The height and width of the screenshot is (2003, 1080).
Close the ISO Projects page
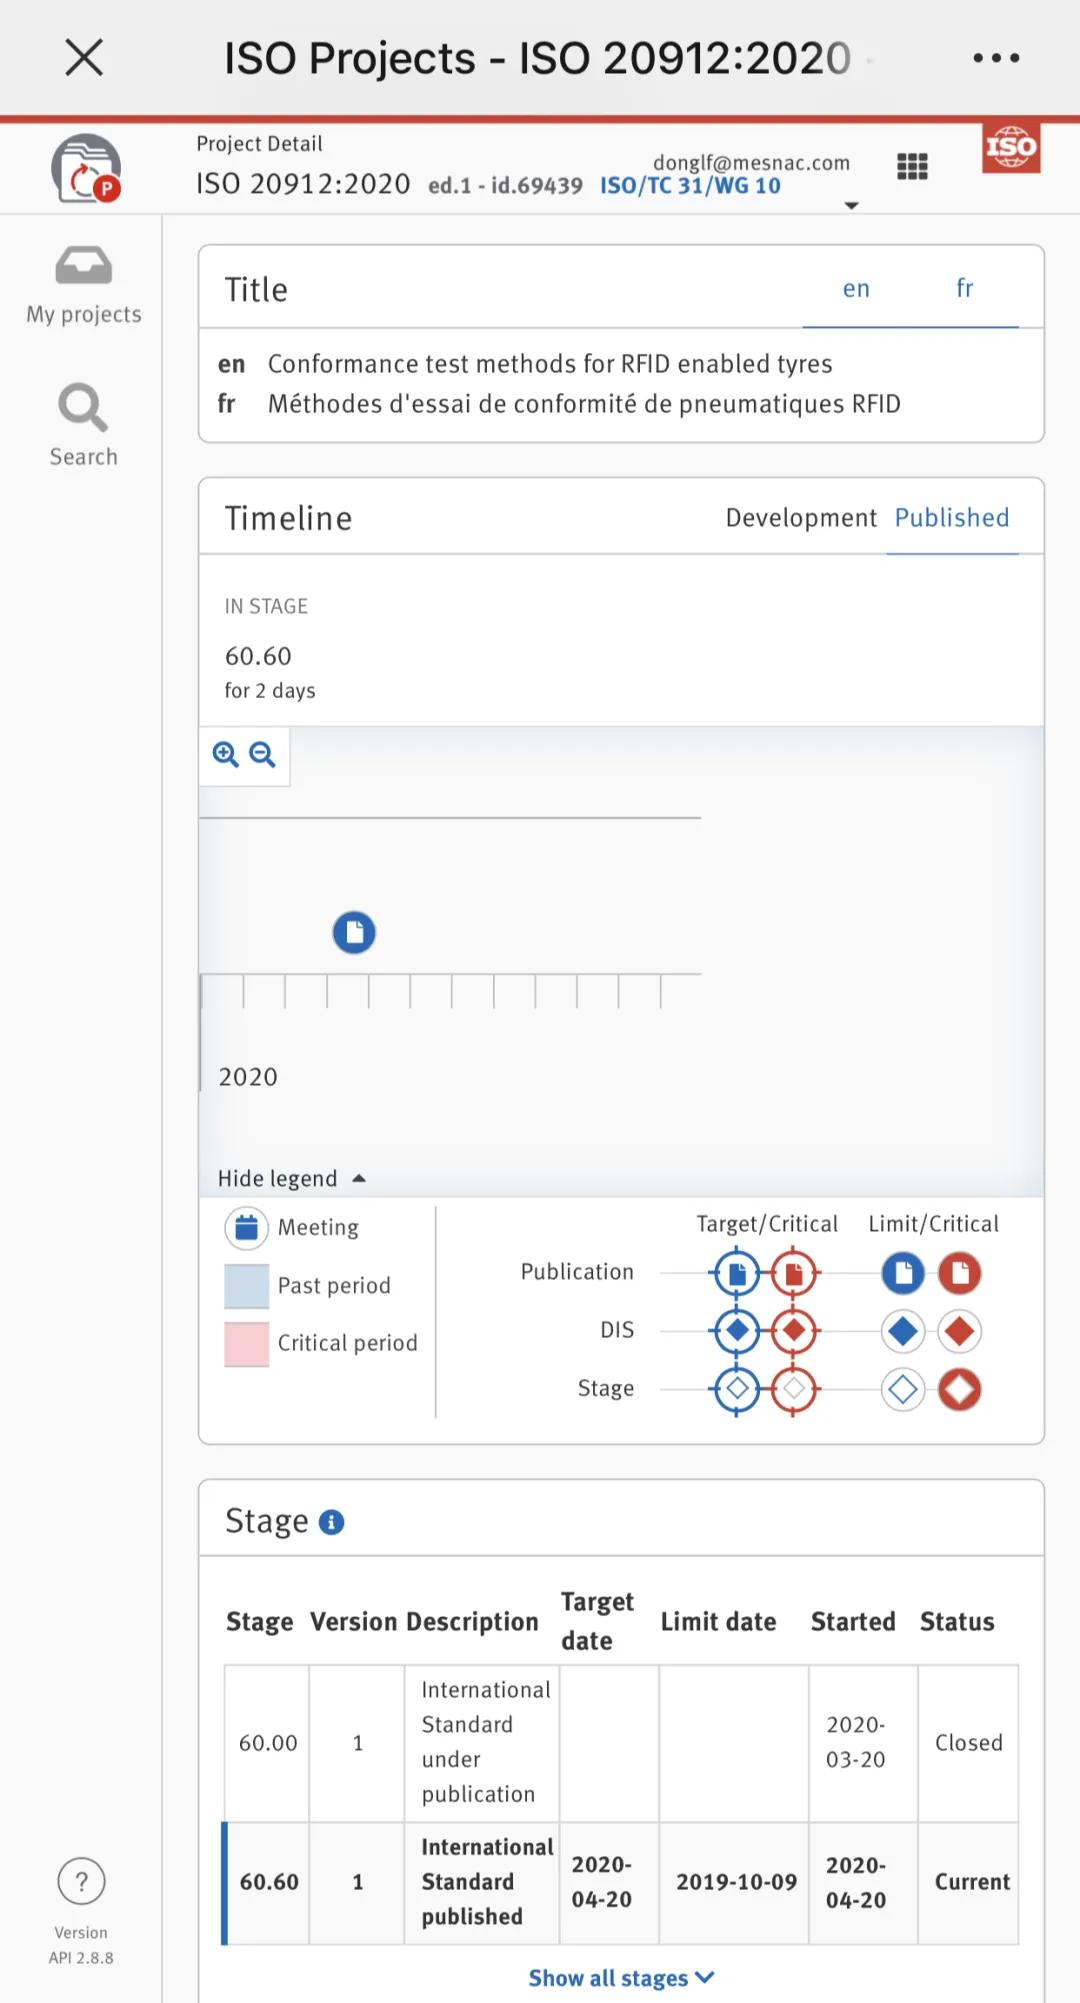[x=84, y=57]
